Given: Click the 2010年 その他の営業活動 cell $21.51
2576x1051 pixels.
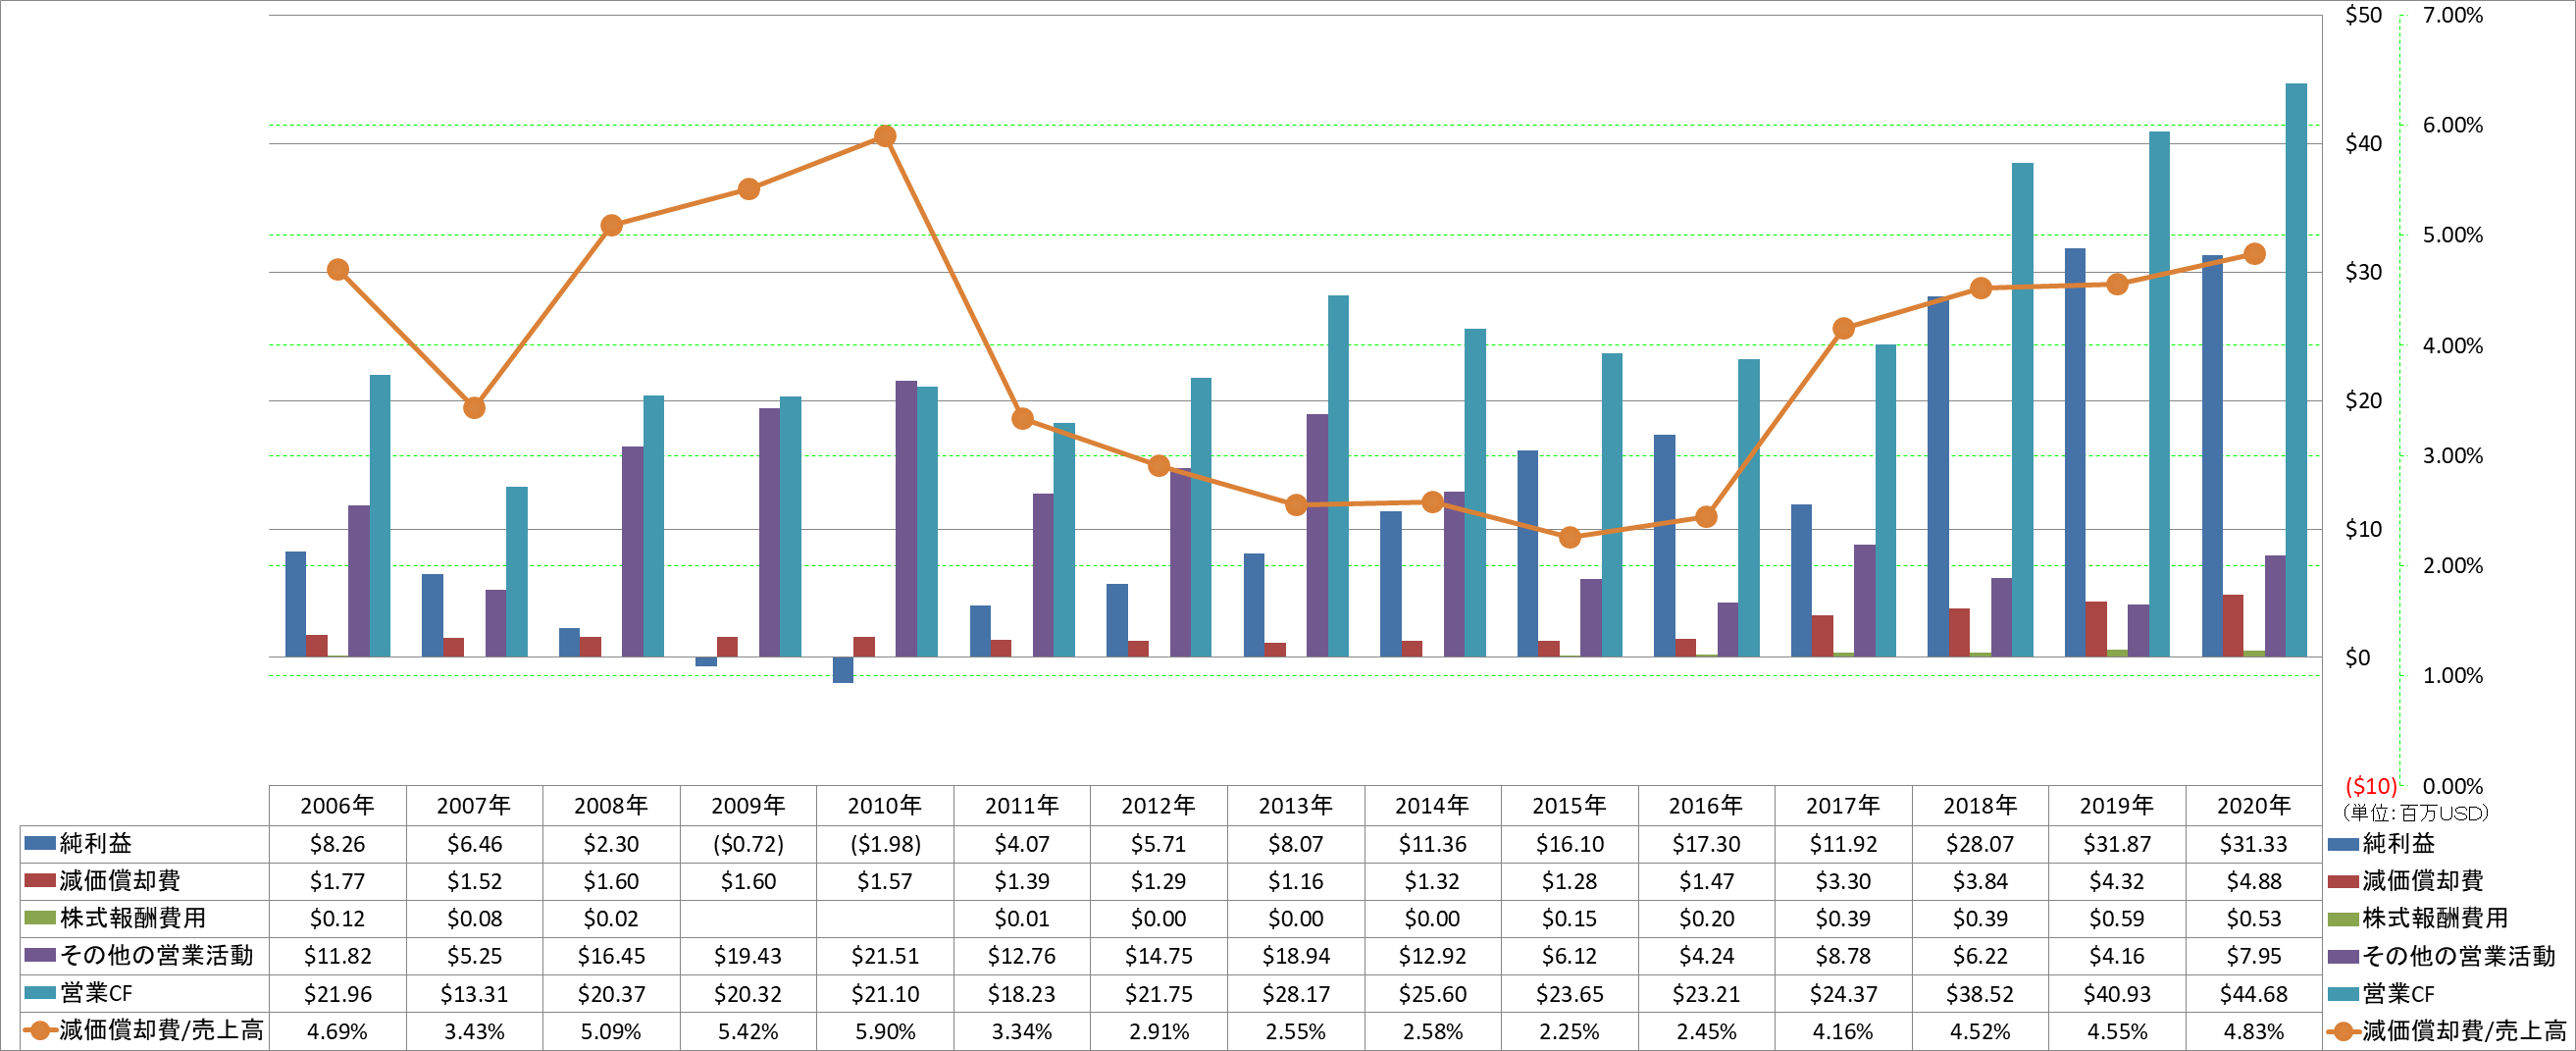Looking at the screenshot, I should [885, 956].
